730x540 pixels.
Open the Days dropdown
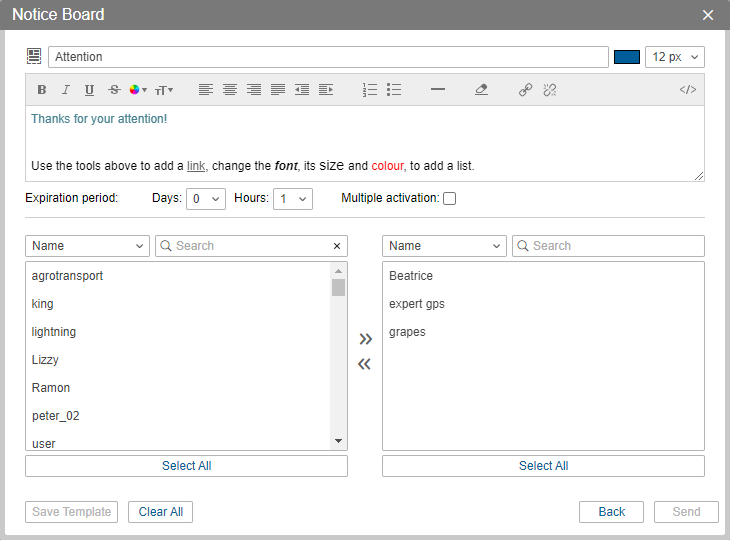(206, 199)
